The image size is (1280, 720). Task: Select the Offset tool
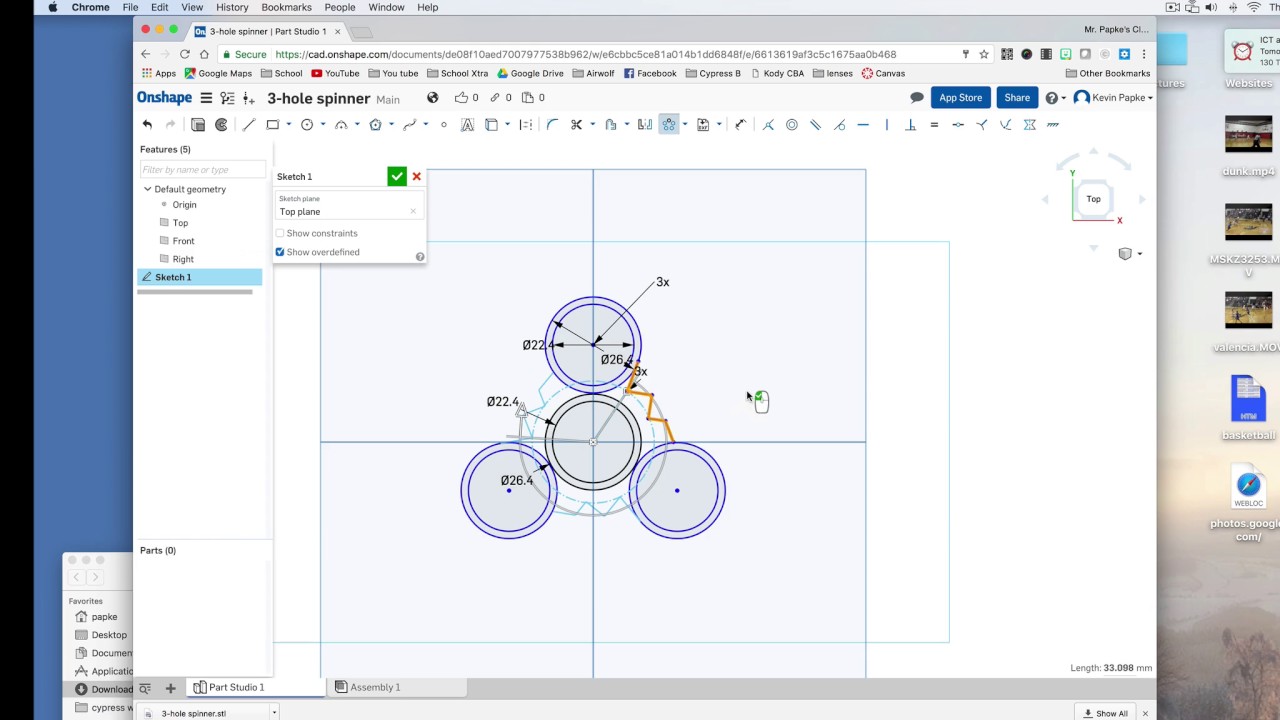pyautogui.click(x=610, y=125)
